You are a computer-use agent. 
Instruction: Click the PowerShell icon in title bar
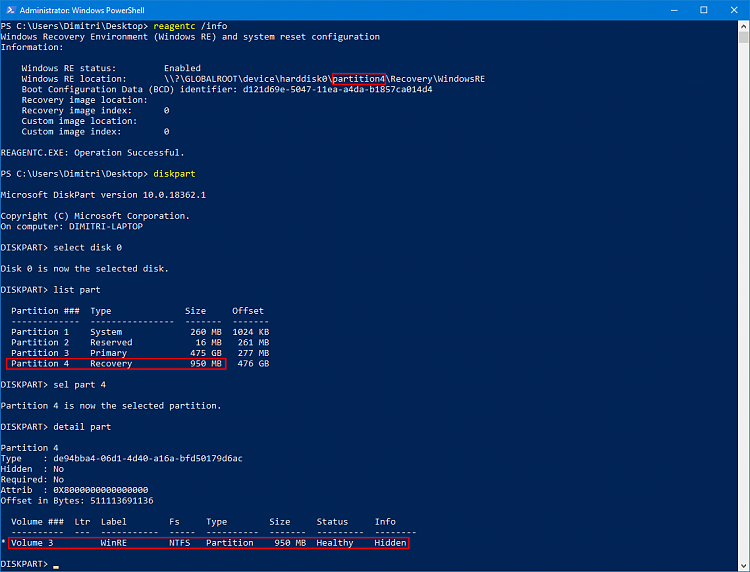tap(10, 10)
